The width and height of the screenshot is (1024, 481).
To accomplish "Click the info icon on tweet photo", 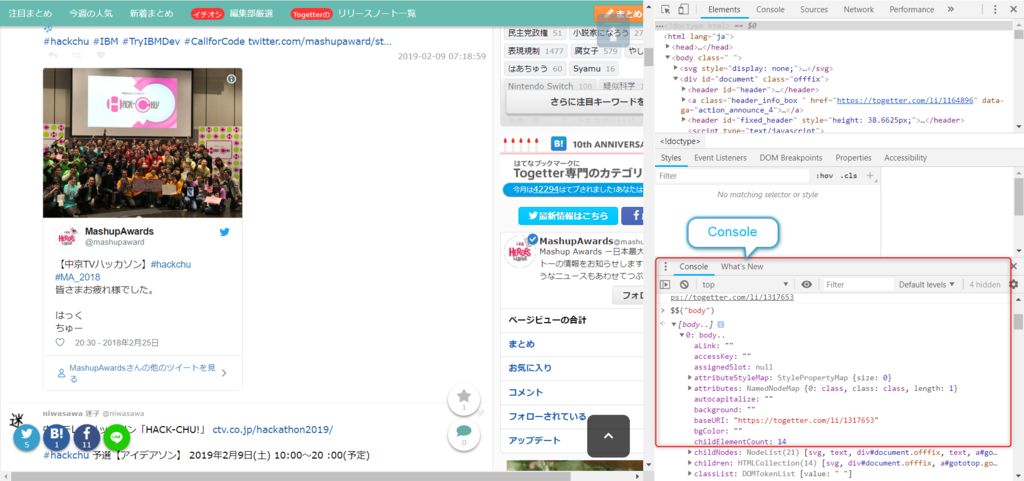I will [231, 79].
